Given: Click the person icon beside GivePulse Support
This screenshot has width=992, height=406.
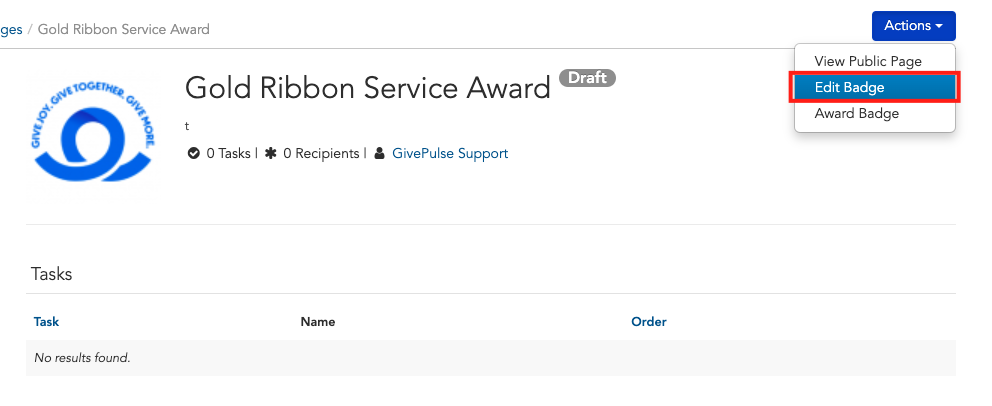Looking at the screenshot, I should click(379, 153).
